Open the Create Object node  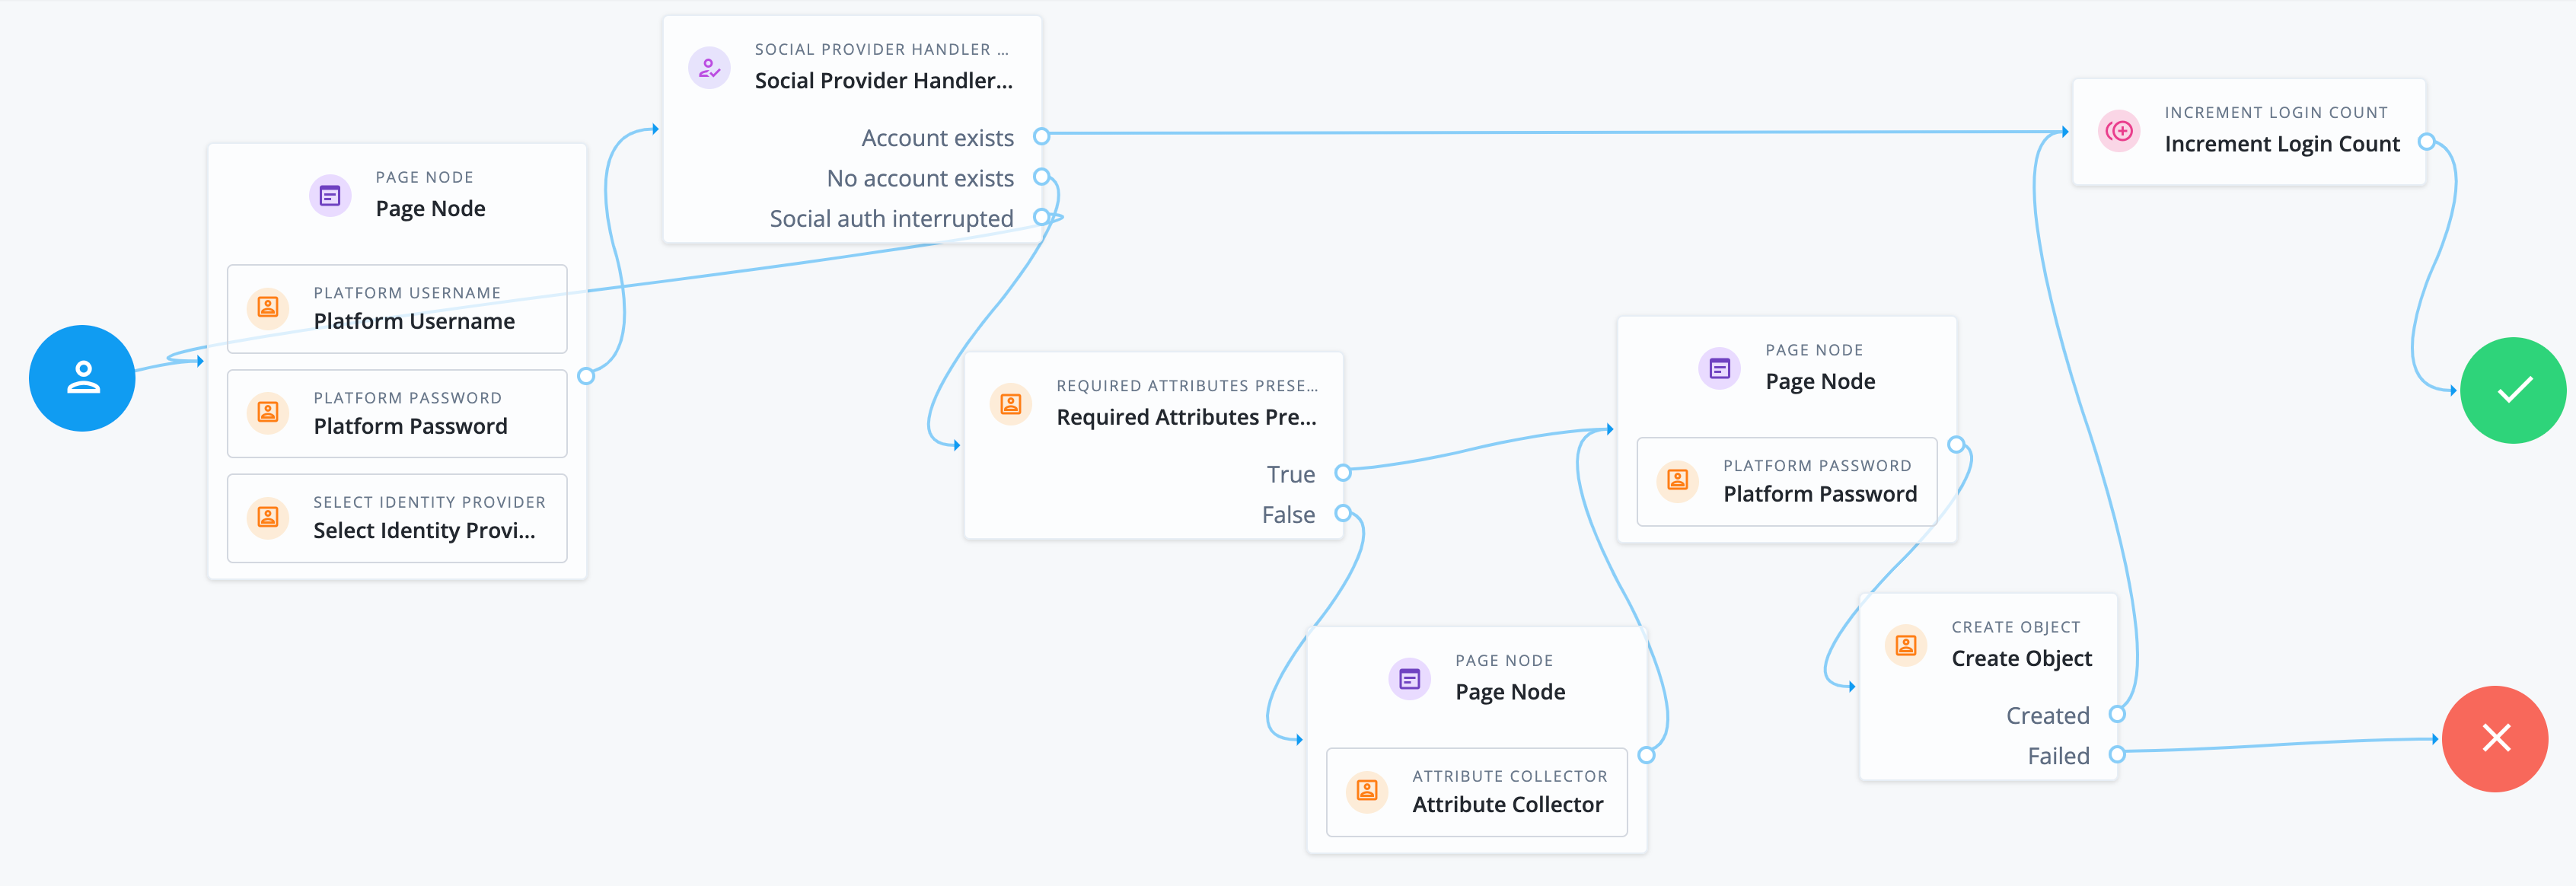2021,657
